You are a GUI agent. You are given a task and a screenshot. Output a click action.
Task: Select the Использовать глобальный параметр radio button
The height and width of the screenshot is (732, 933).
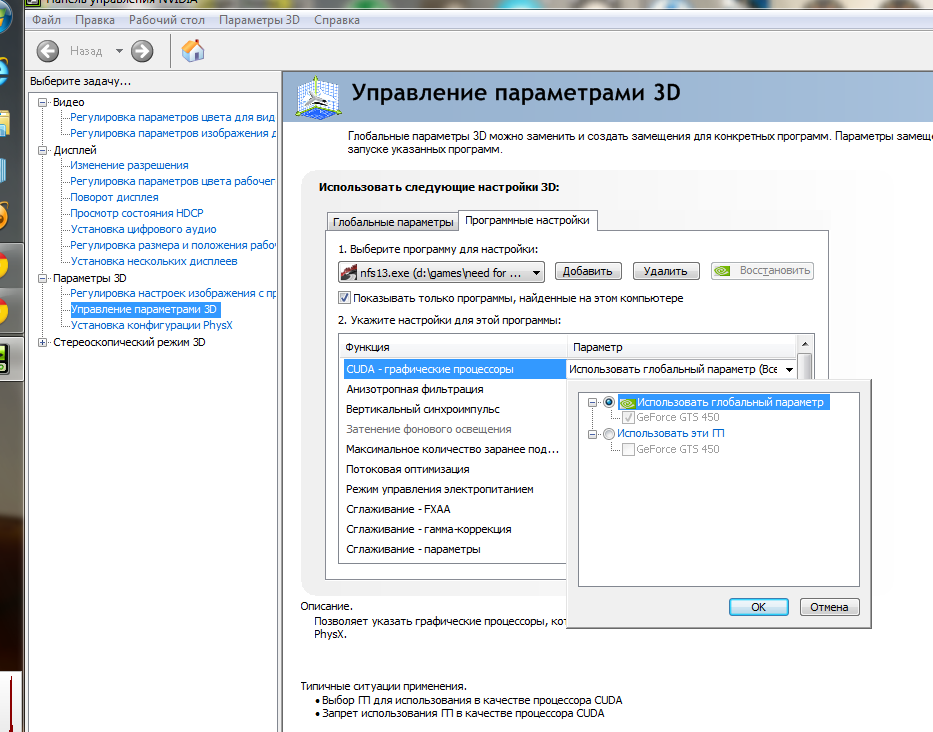coord(609,402)
